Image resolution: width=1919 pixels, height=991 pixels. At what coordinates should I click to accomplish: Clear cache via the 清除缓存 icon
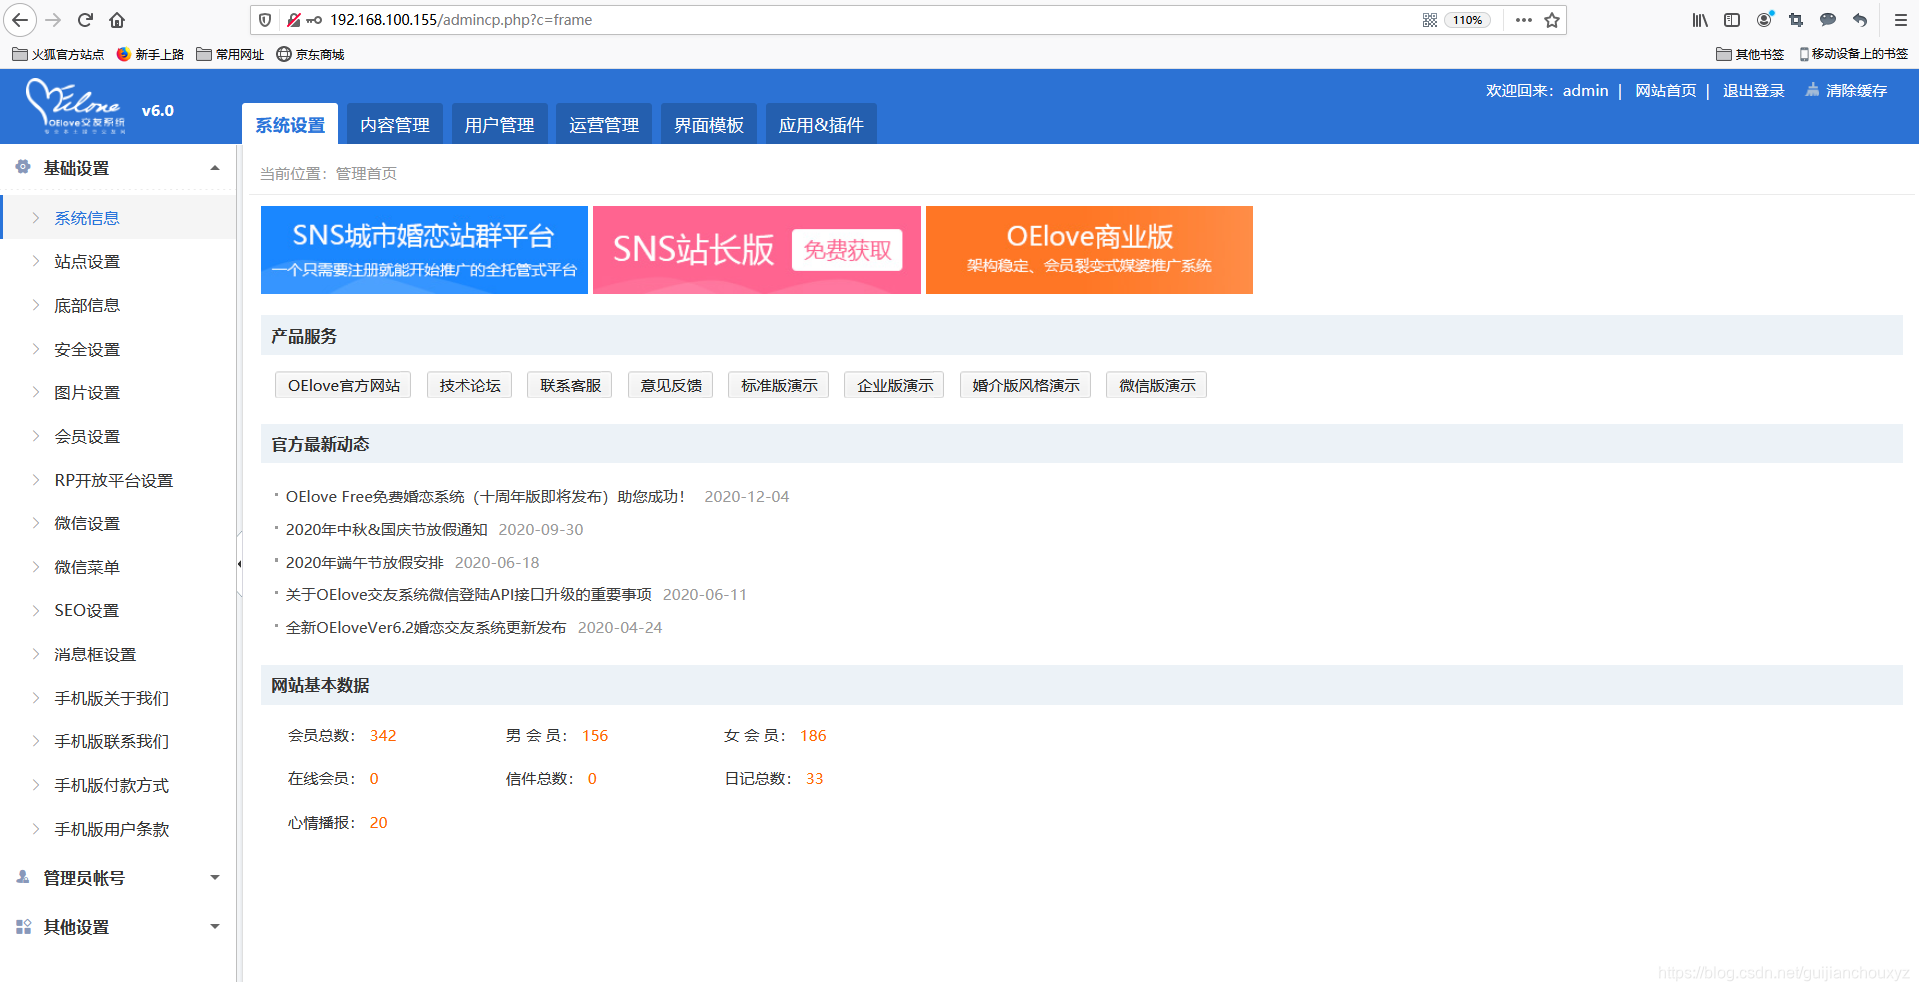click(1812, 90)
